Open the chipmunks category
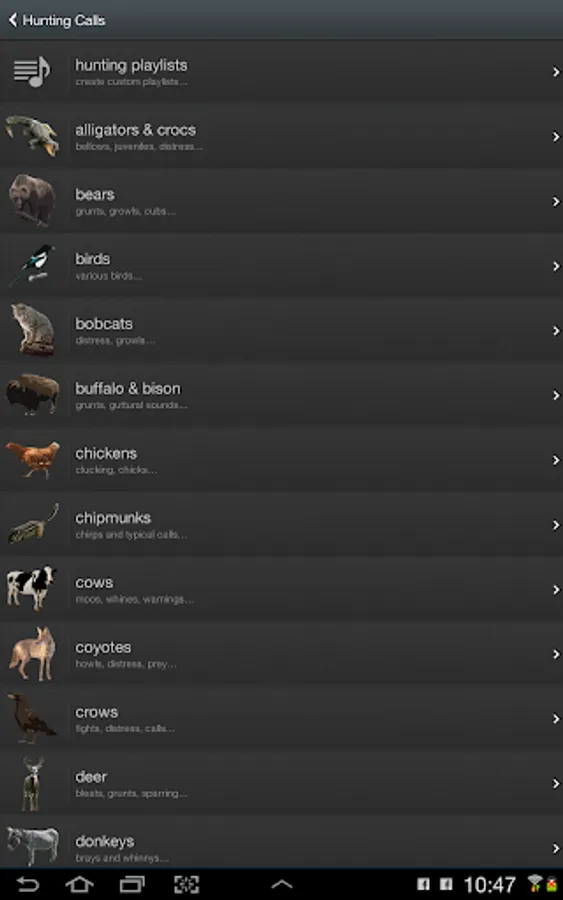563x900 pixels. (281, 525)
